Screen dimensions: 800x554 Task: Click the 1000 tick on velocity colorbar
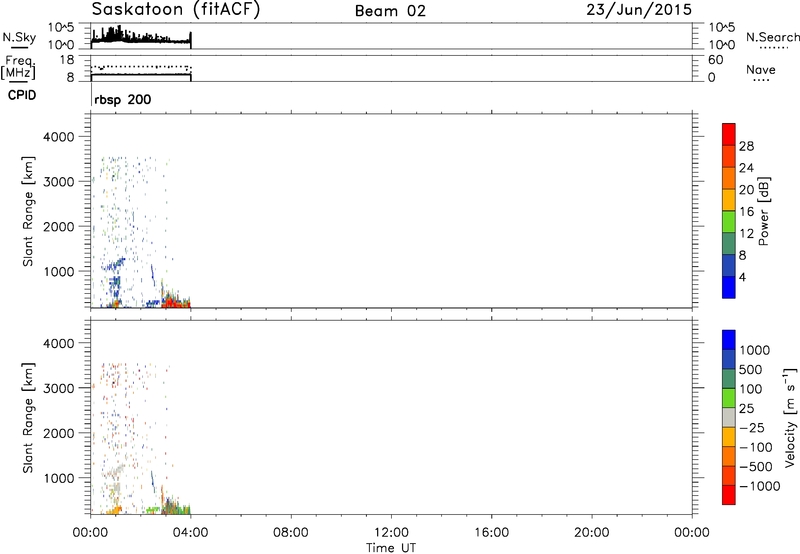click(755, 350)
